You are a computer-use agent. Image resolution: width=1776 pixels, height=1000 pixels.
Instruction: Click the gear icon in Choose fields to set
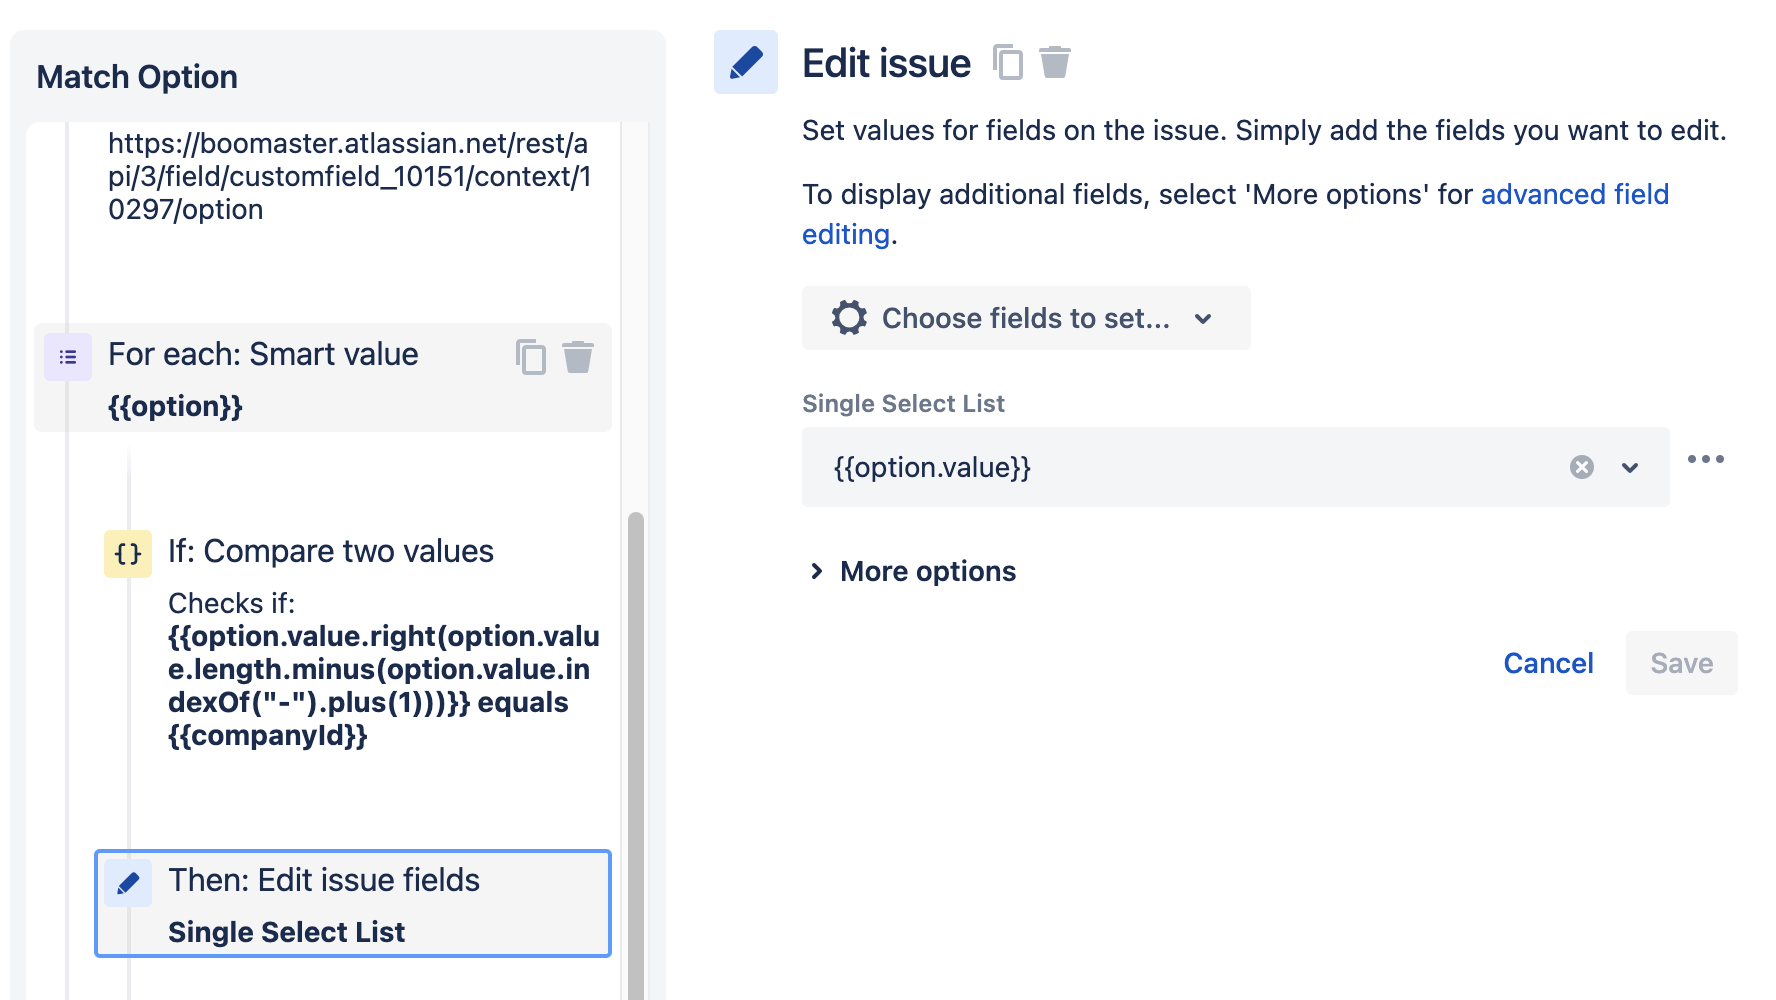click(x=847, y=318)
